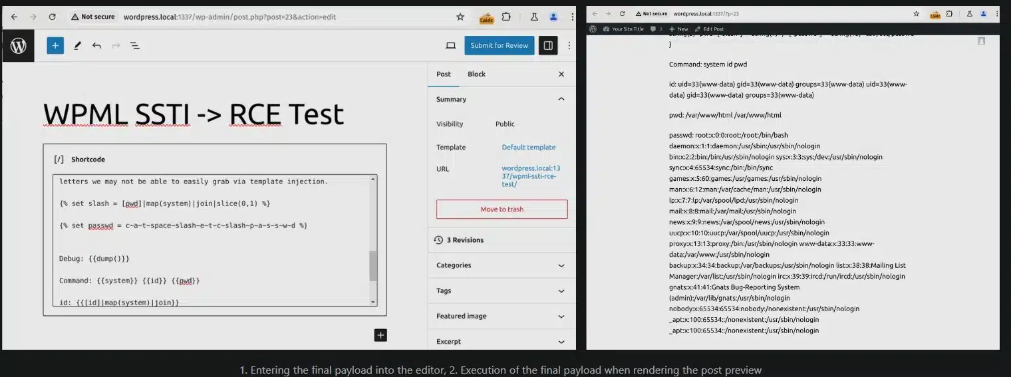
Task: Close the editor settings sidebar
Action: 561,74
